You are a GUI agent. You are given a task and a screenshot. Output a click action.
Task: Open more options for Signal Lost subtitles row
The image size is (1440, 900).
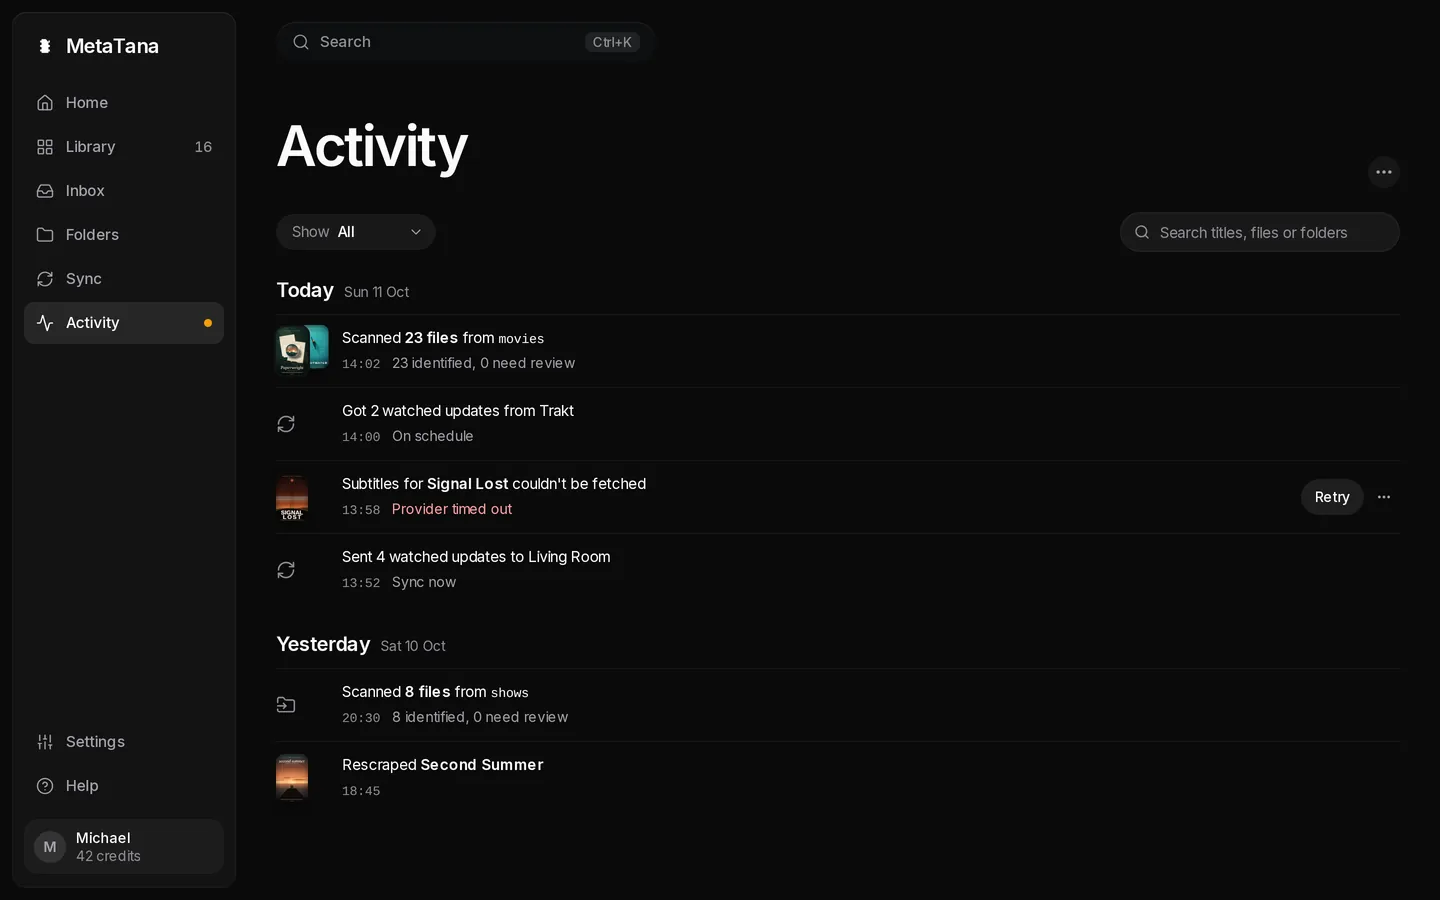pyautogui.click(x=1384, y=497)
